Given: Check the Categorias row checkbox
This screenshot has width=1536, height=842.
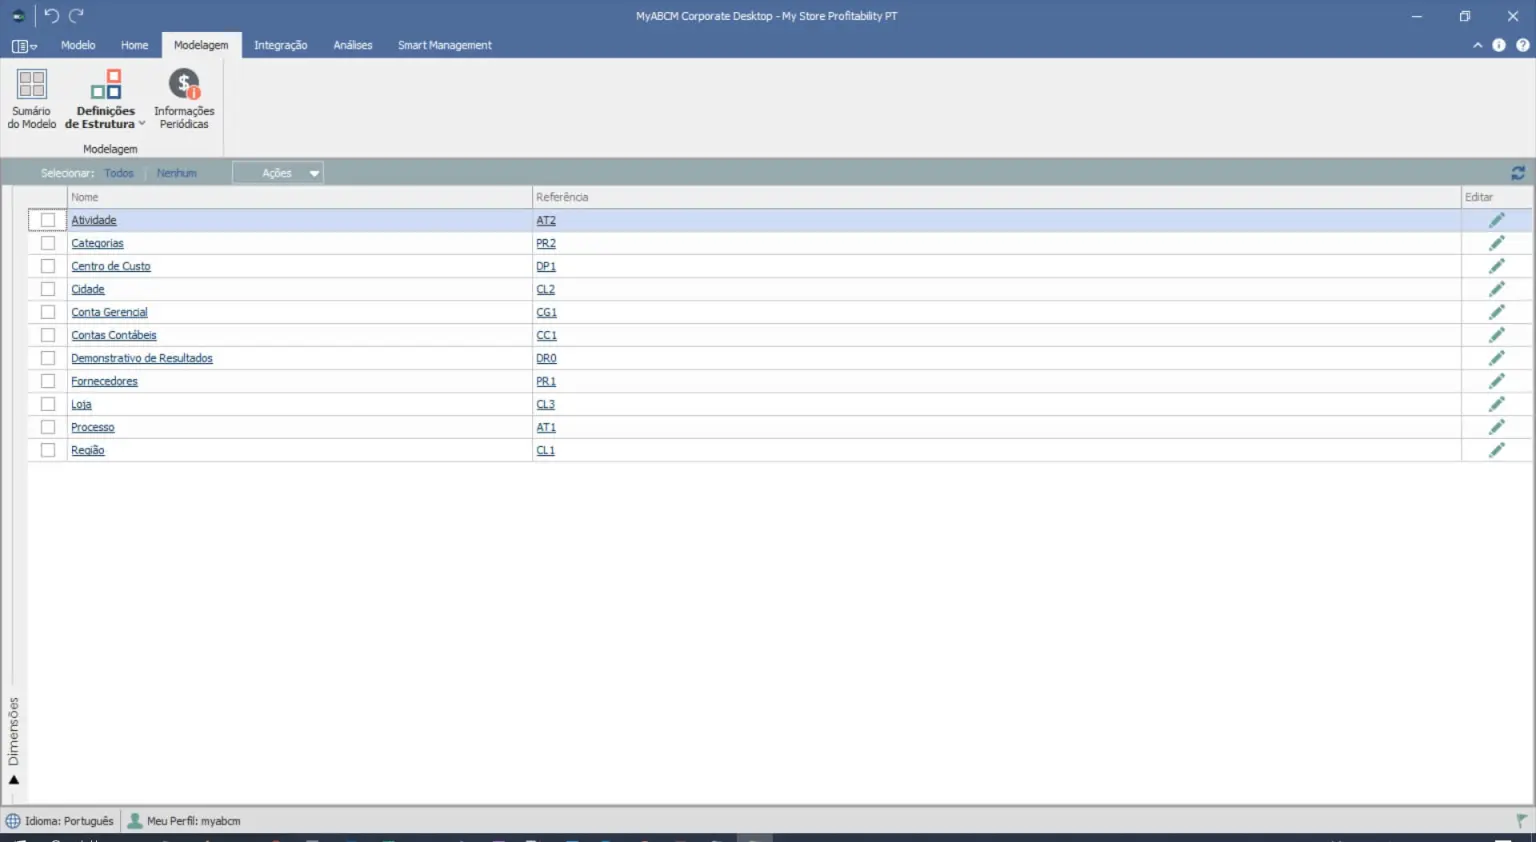Looking at the screenshot, I should point(48,243).
